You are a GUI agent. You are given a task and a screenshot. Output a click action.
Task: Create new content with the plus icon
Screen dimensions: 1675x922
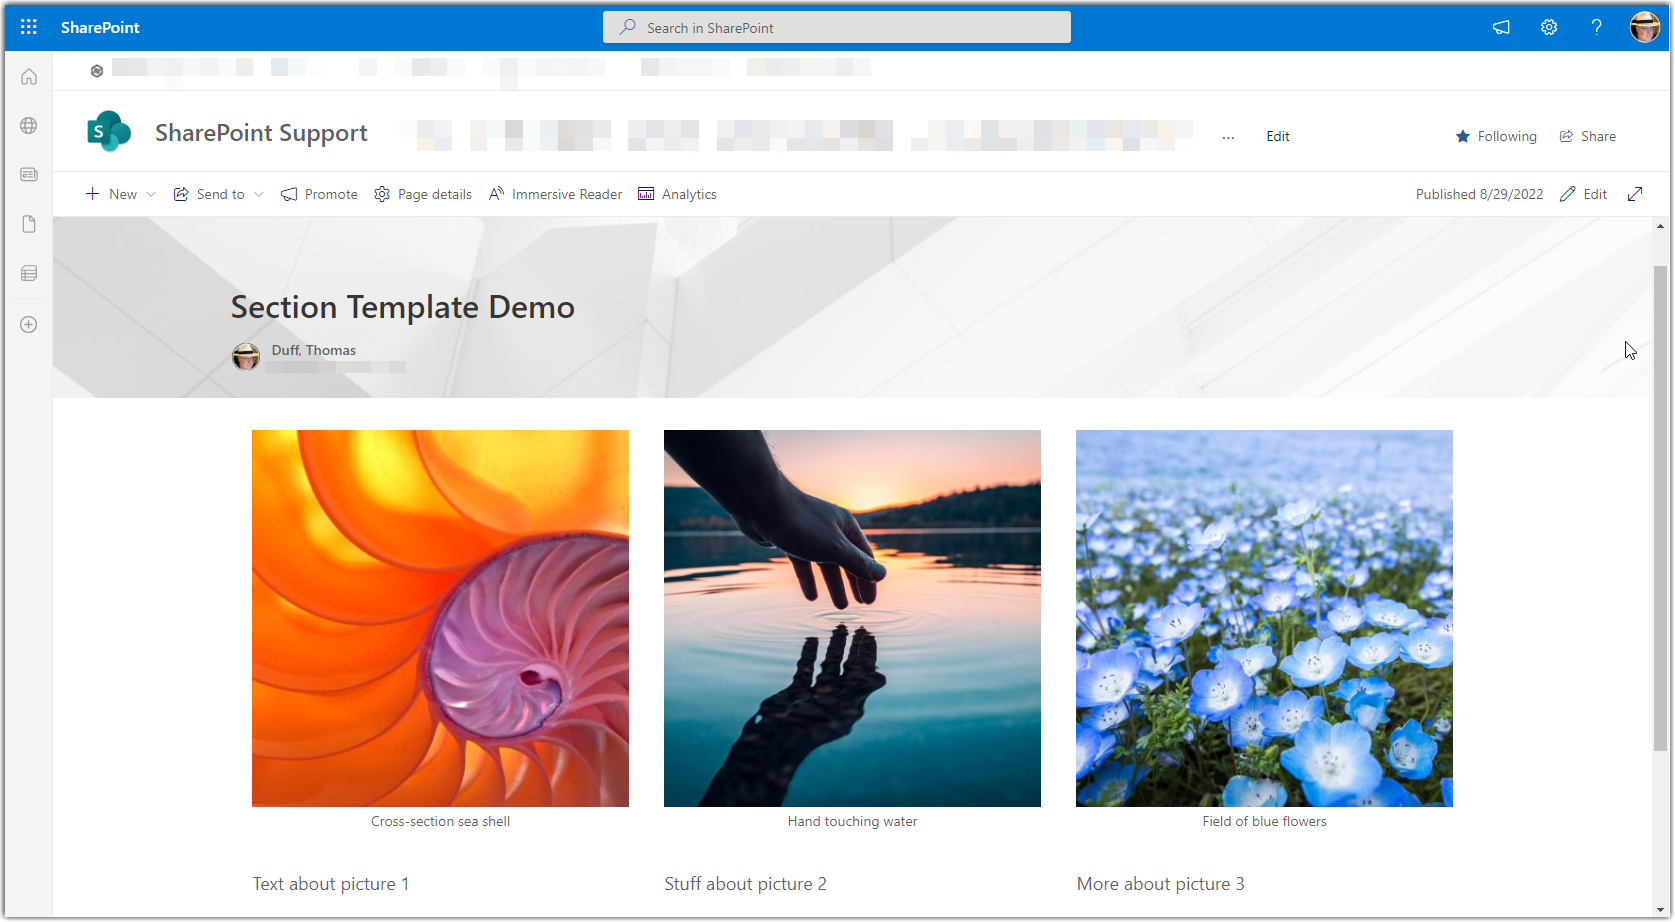[x=28, y=324]
